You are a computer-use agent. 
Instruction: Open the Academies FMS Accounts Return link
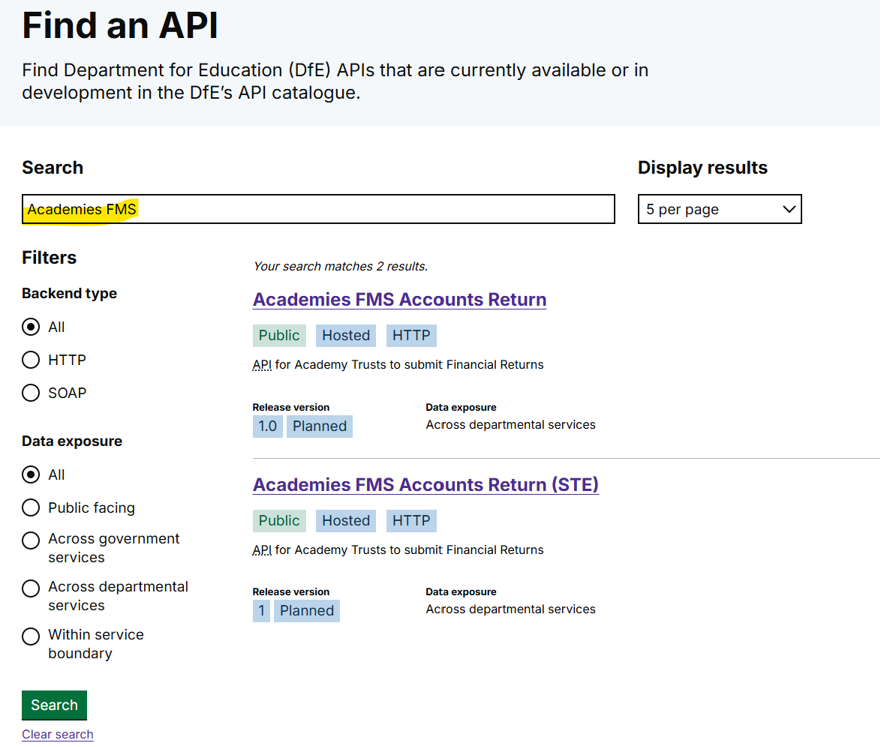click(399, 300)
